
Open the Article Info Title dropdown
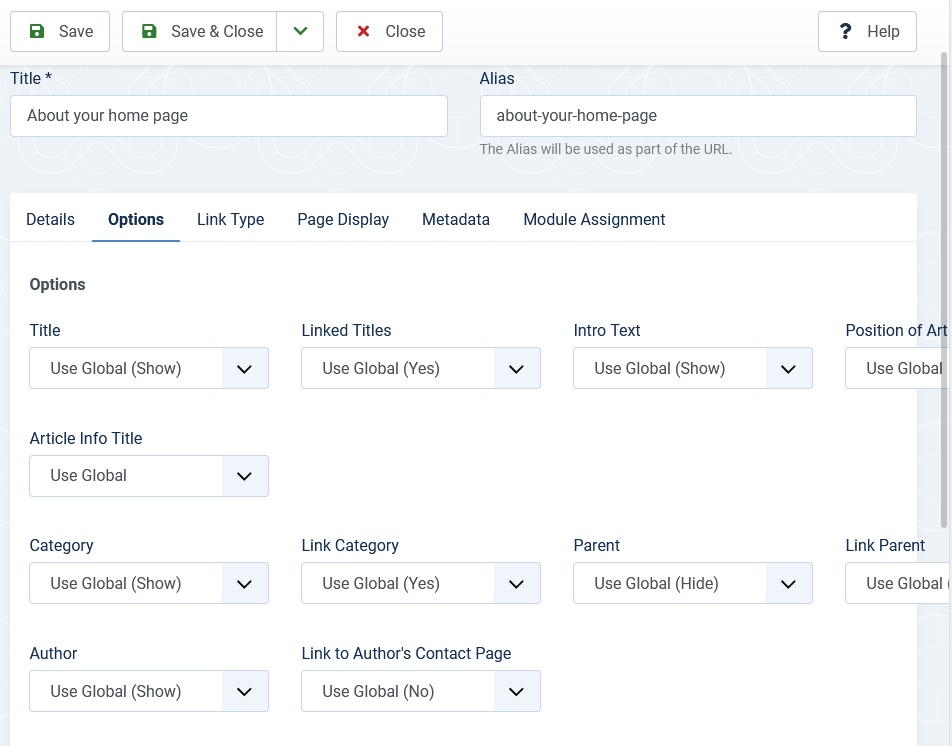(x=149, y=476)
